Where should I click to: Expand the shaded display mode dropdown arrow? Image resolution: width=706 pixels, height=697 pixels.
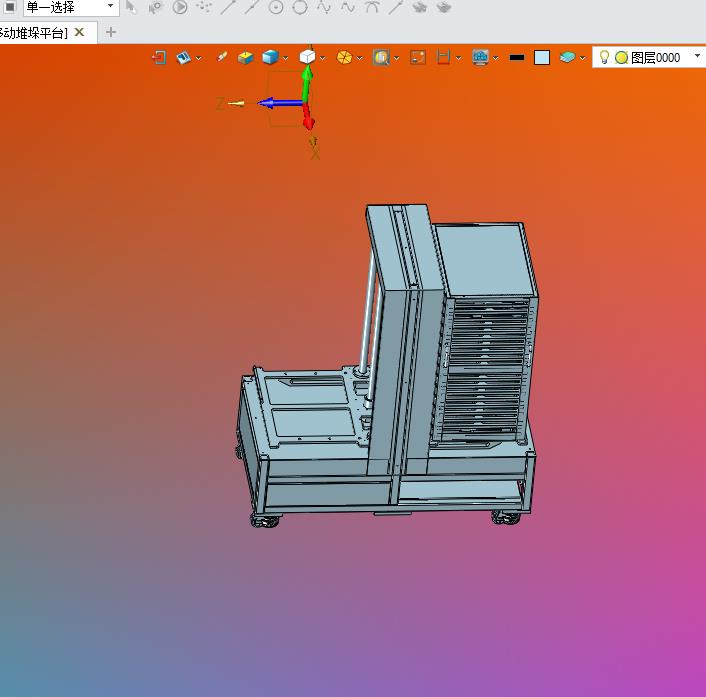(285, 58)
